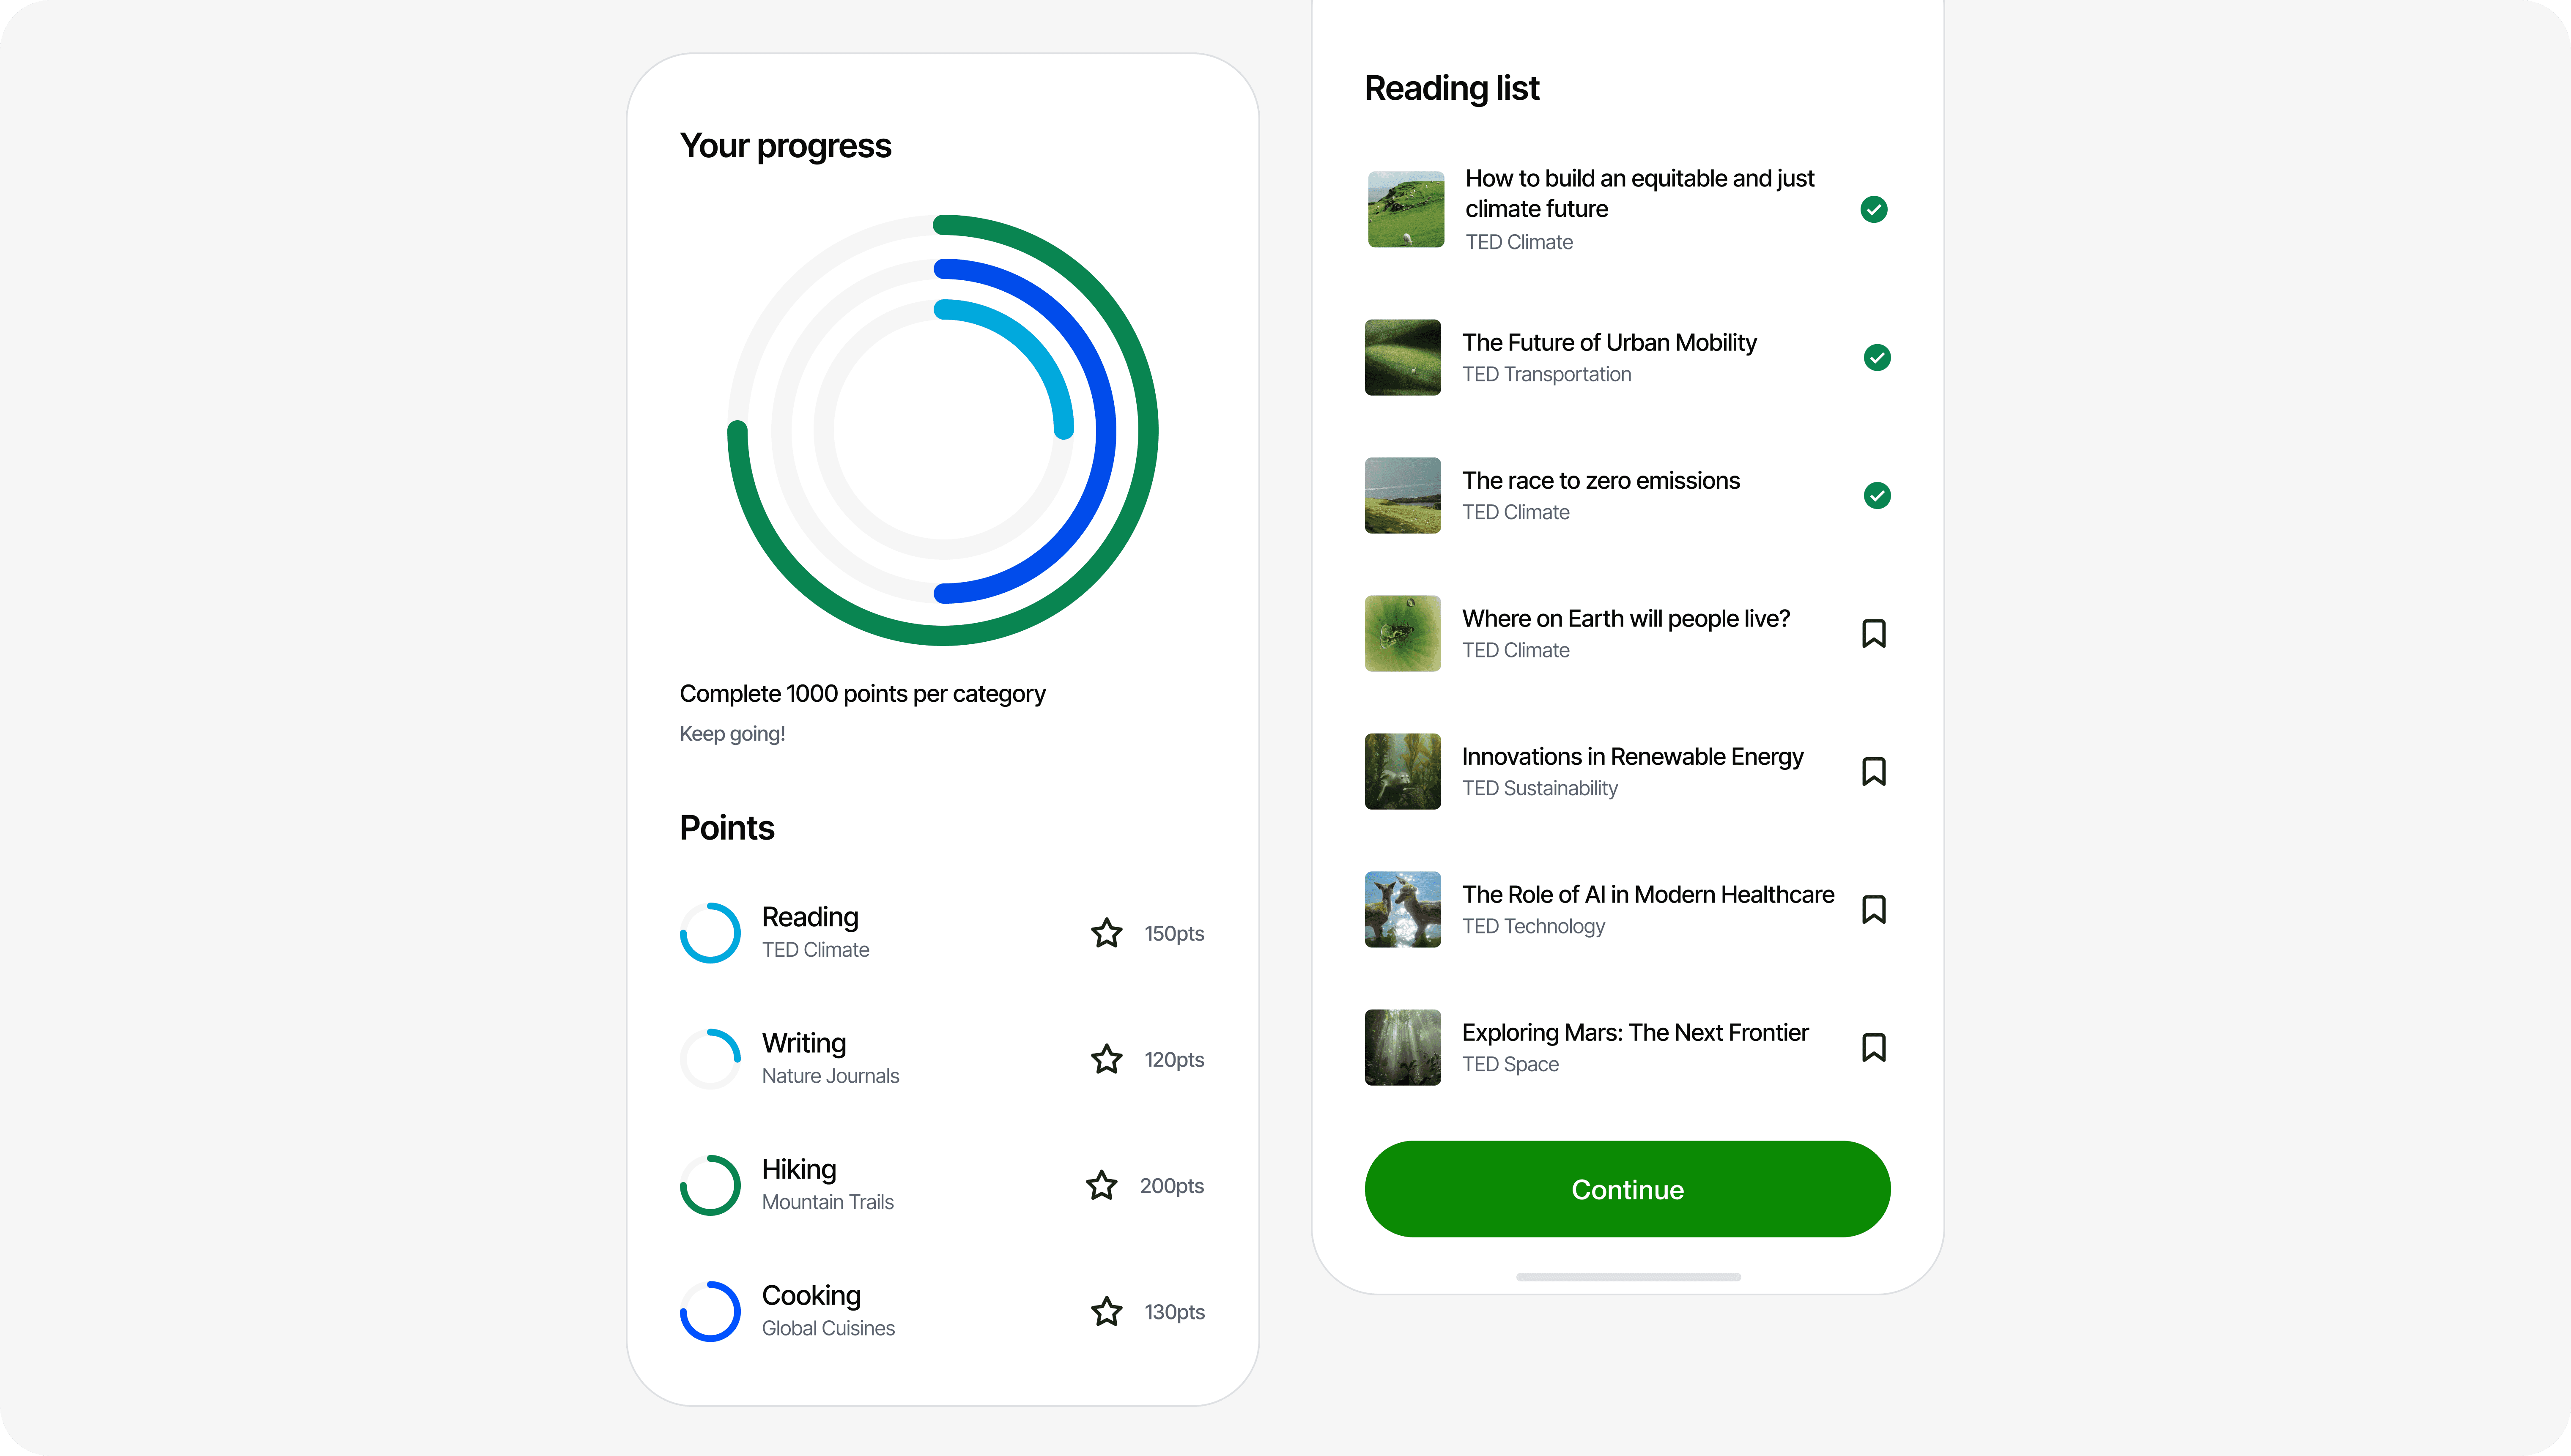Click the Writing circular progress indicator

tap(710, 1059)
